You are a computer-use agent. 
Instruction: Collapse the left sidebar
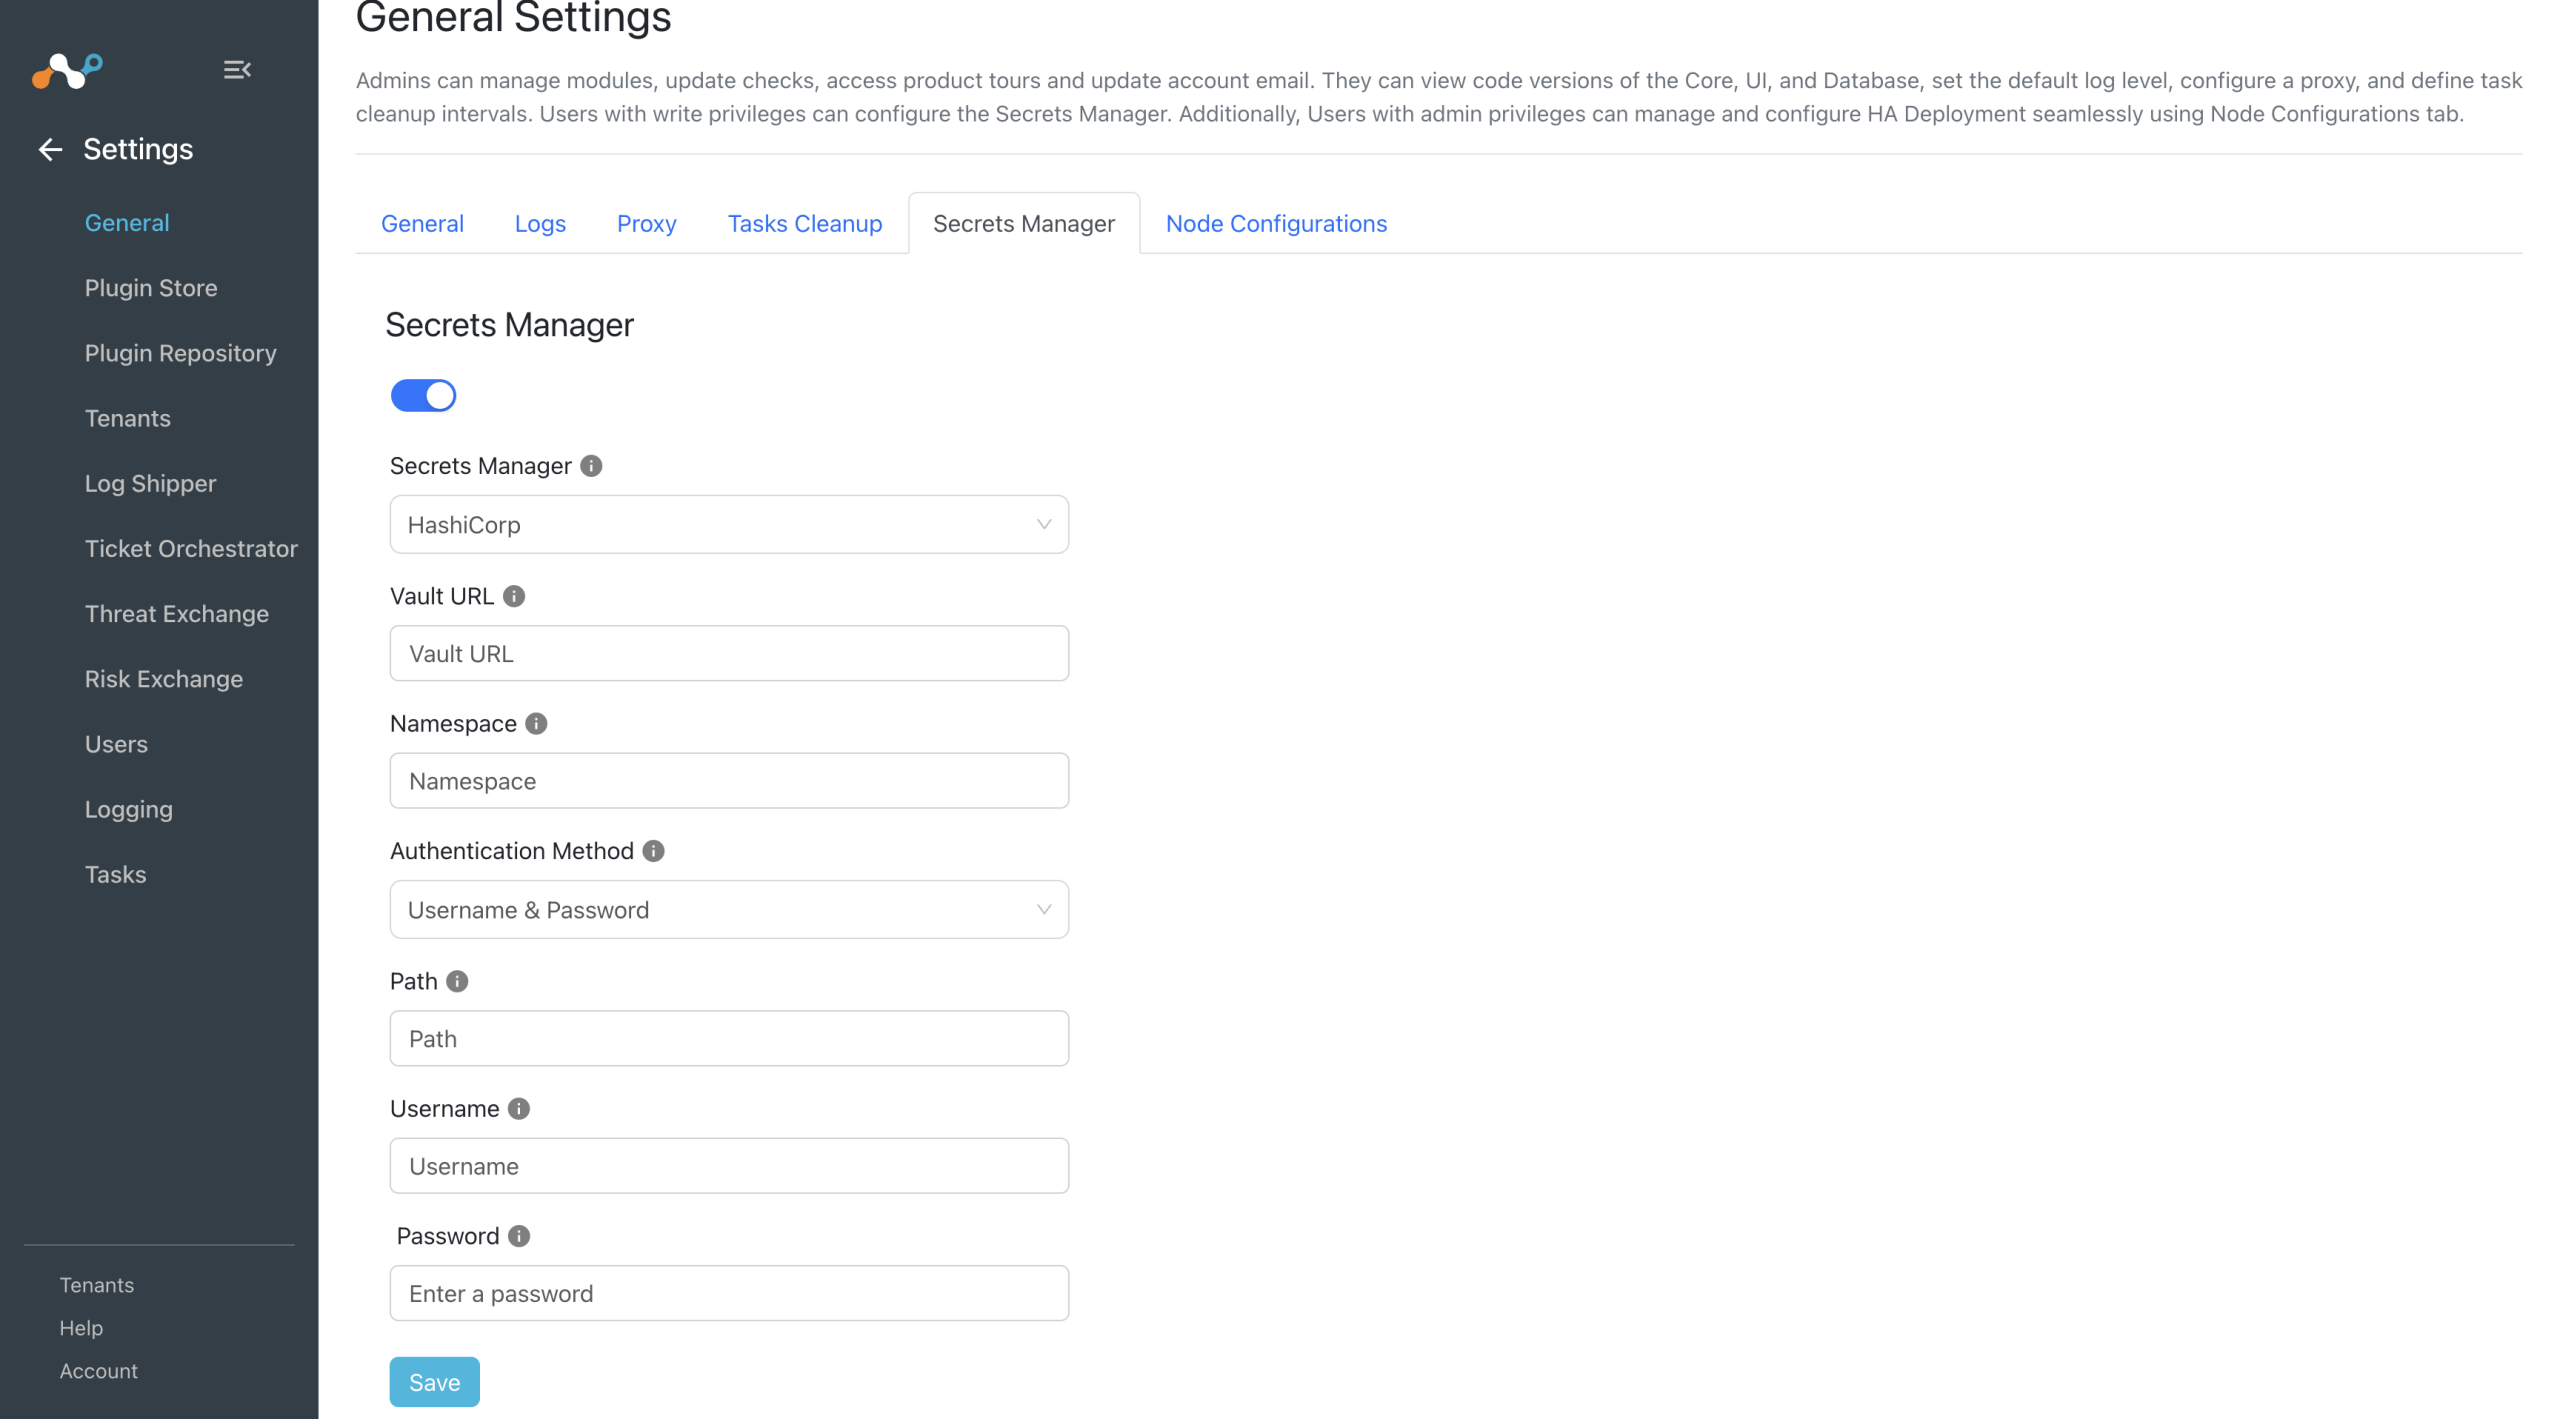pos(236,69)
